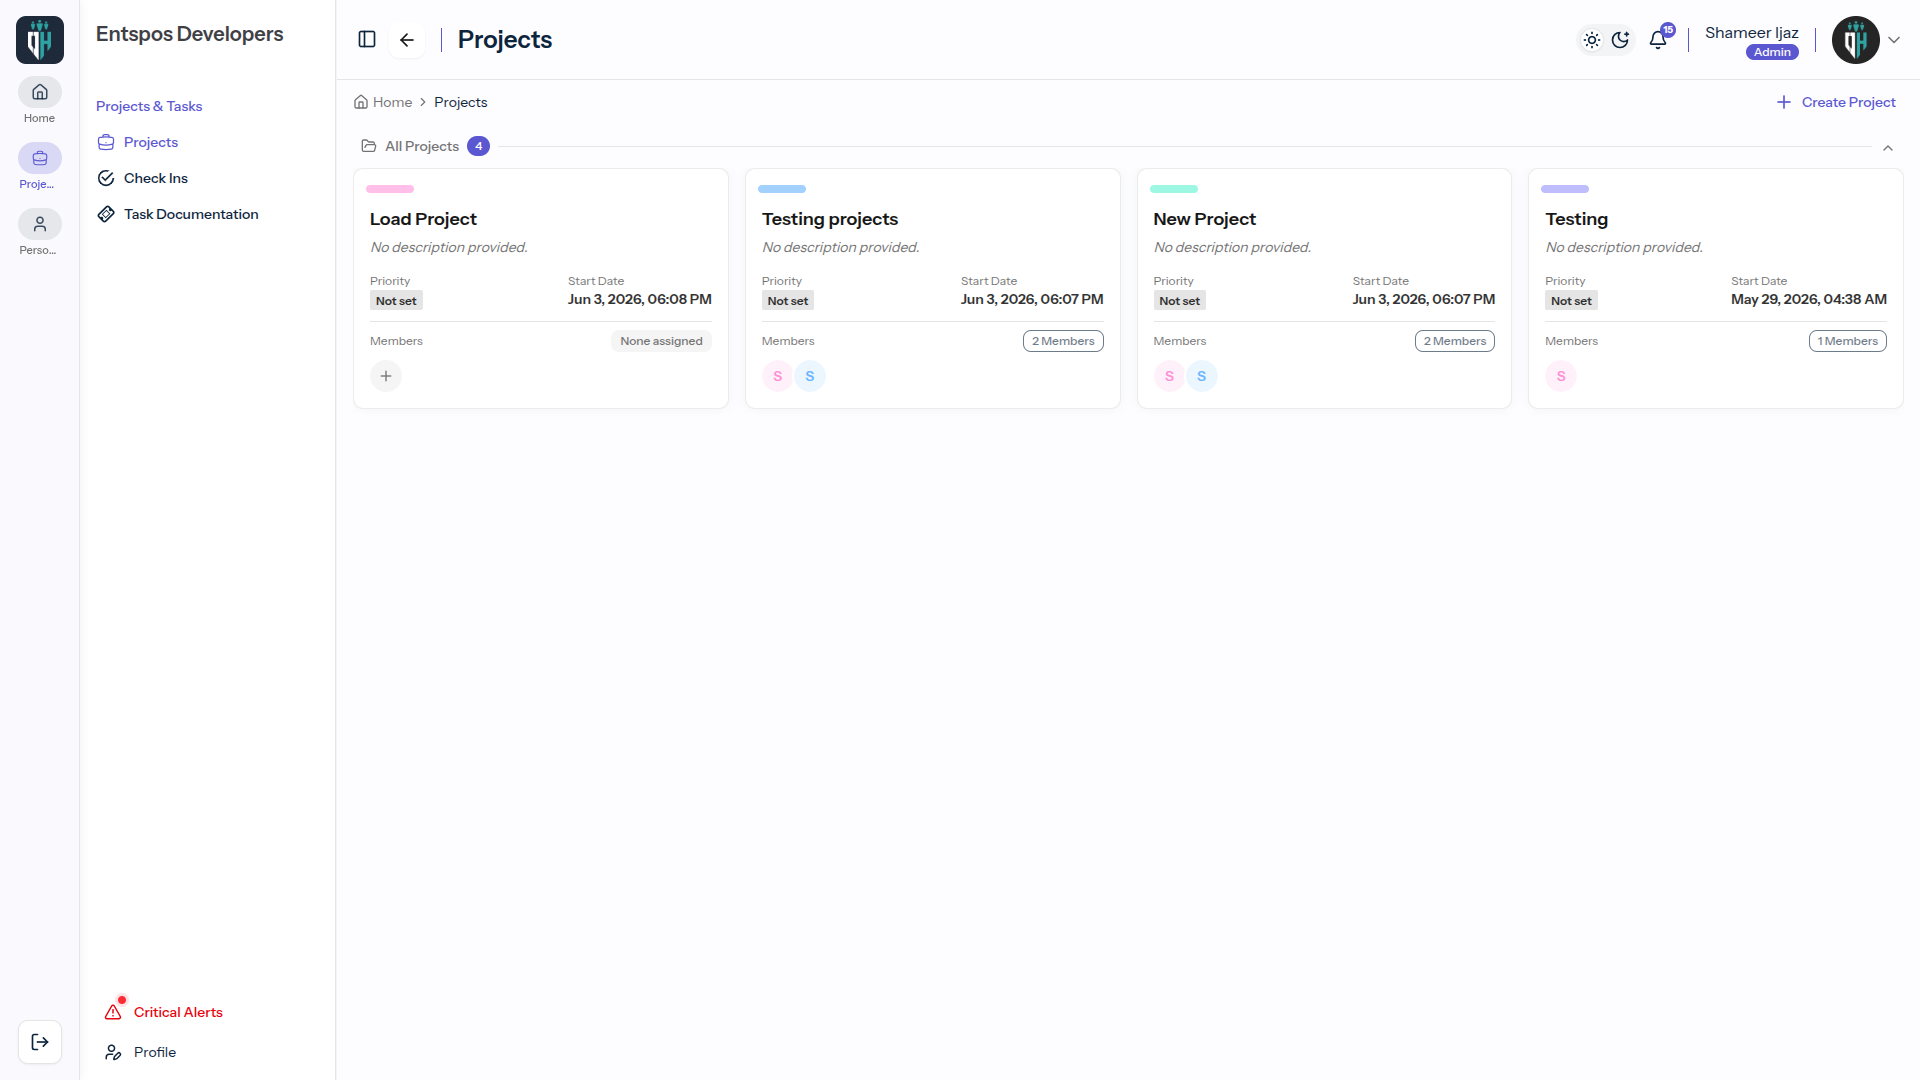Open the New Project card title
Image resolution: width=1920 pixels, height=1080 pixels.
[1204, 219]
